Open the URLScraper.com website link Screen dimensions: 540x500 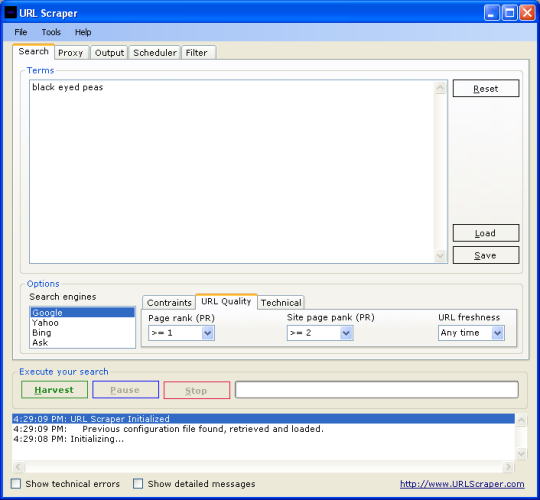pos(462,484)
